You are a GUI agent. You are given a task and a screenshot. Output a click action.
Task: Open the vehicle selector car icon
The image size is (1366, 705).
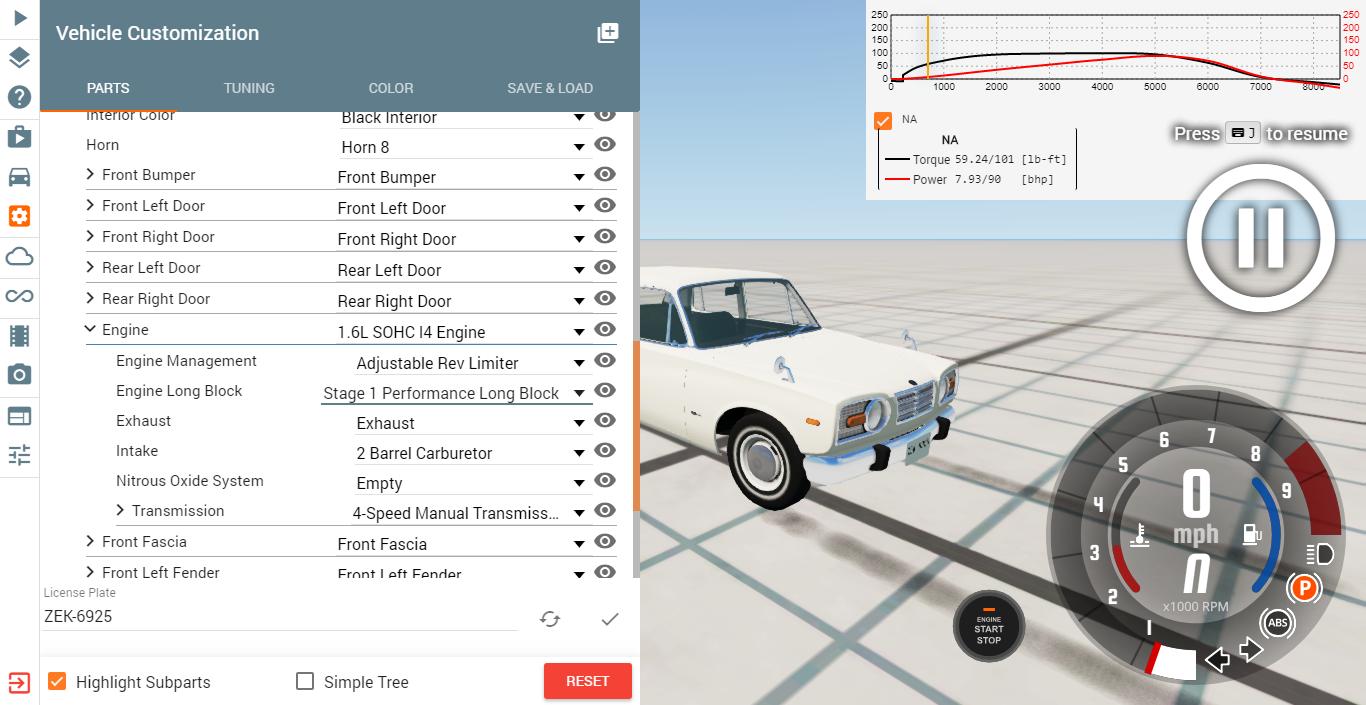click(19, 177)
